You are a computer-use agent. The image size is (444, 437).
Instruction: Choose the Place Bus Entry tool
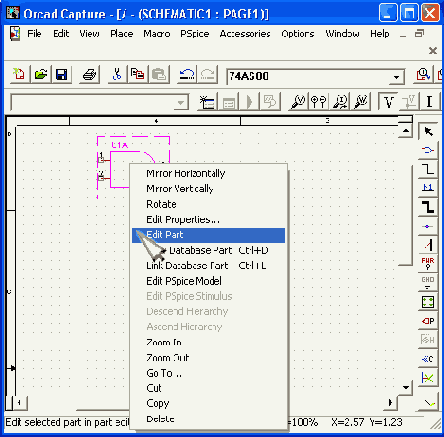428,245
